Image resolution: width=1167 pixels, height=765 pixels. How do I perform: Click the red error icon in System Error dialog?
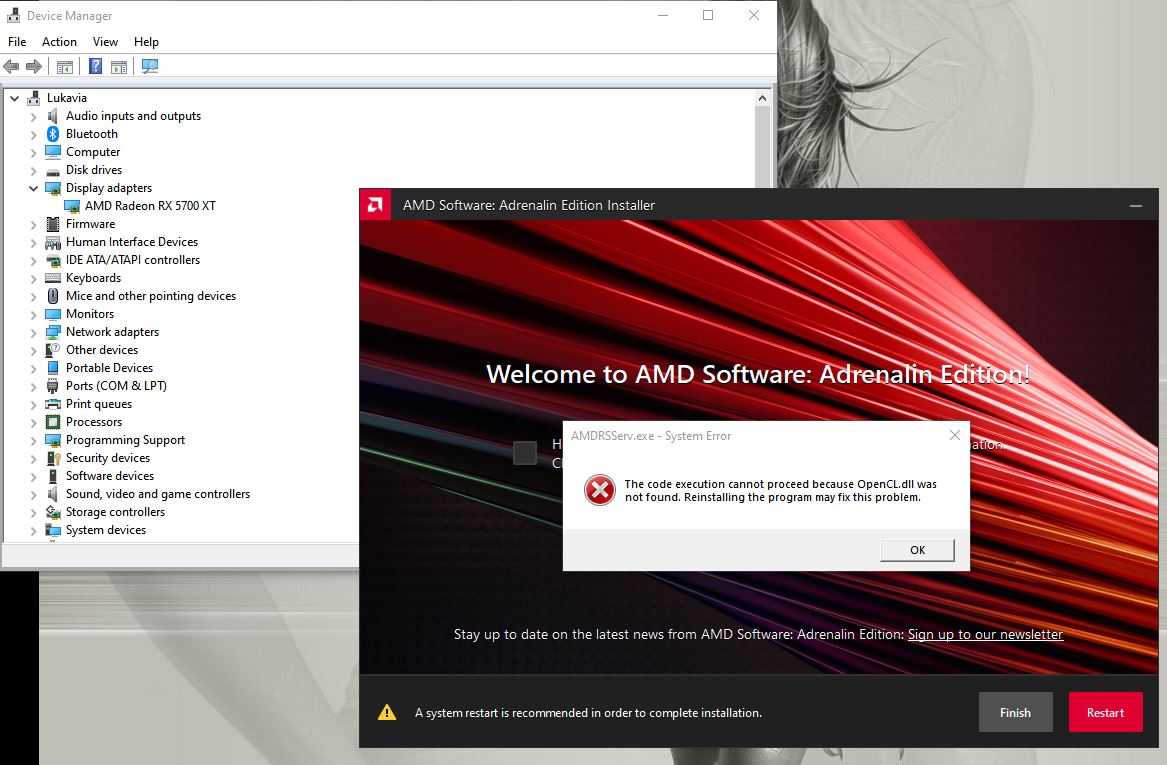(x=600, y=490)
